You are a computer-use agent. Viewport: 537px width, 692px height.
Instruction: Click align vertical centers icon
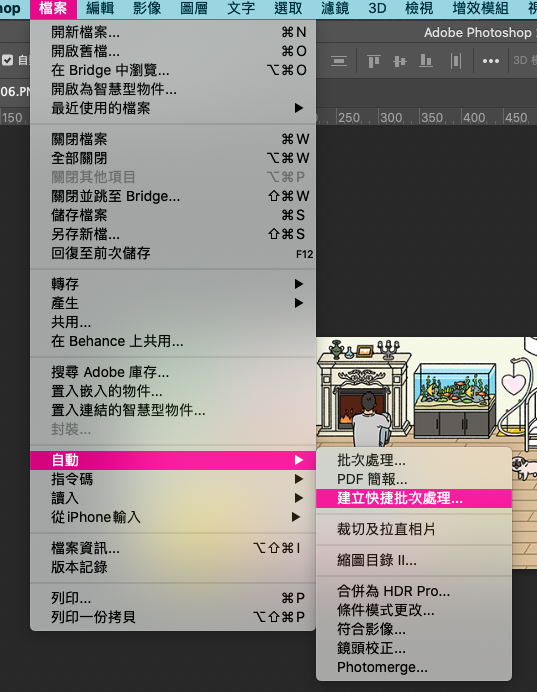coord(400,60)
